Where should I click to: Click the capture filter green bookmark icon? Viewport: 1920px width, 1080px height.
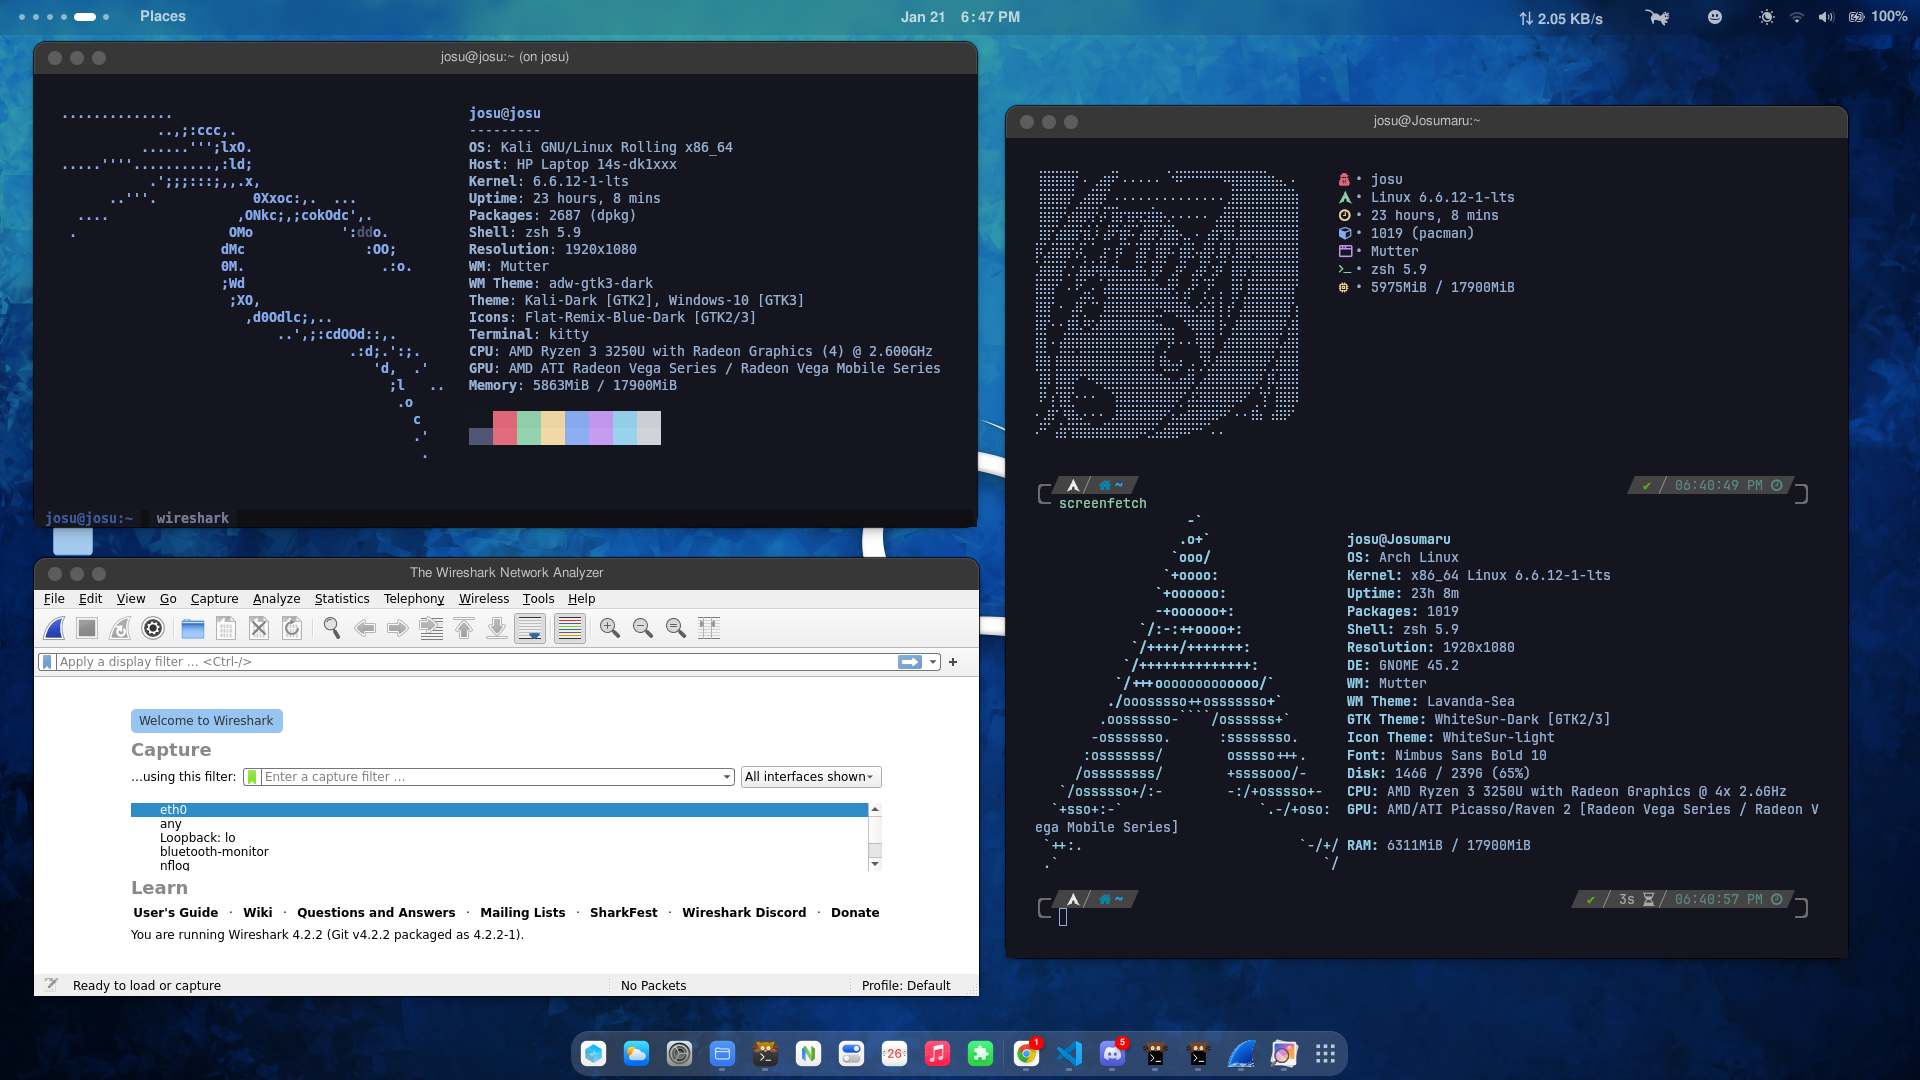point(252,777)
